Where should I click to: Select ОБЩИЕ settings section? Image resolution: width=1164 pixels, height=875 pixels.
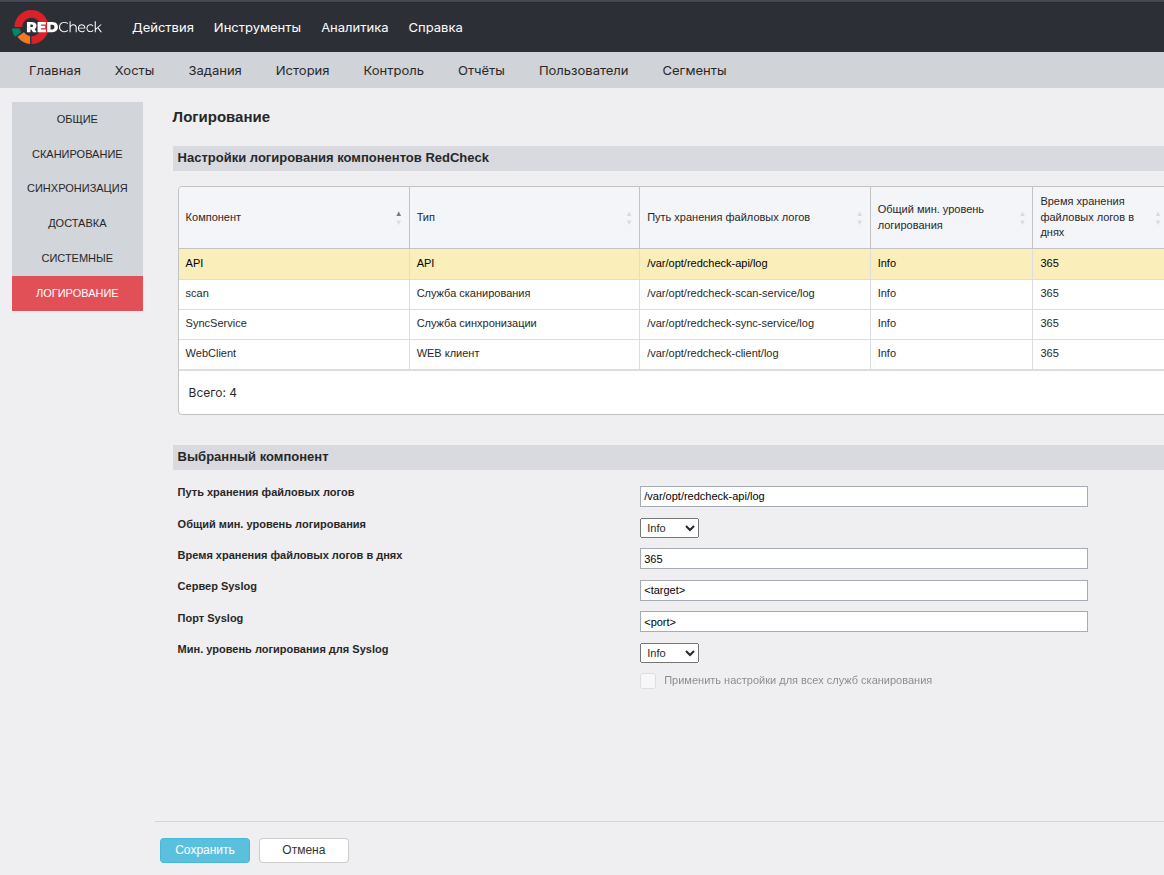(77, 119)
